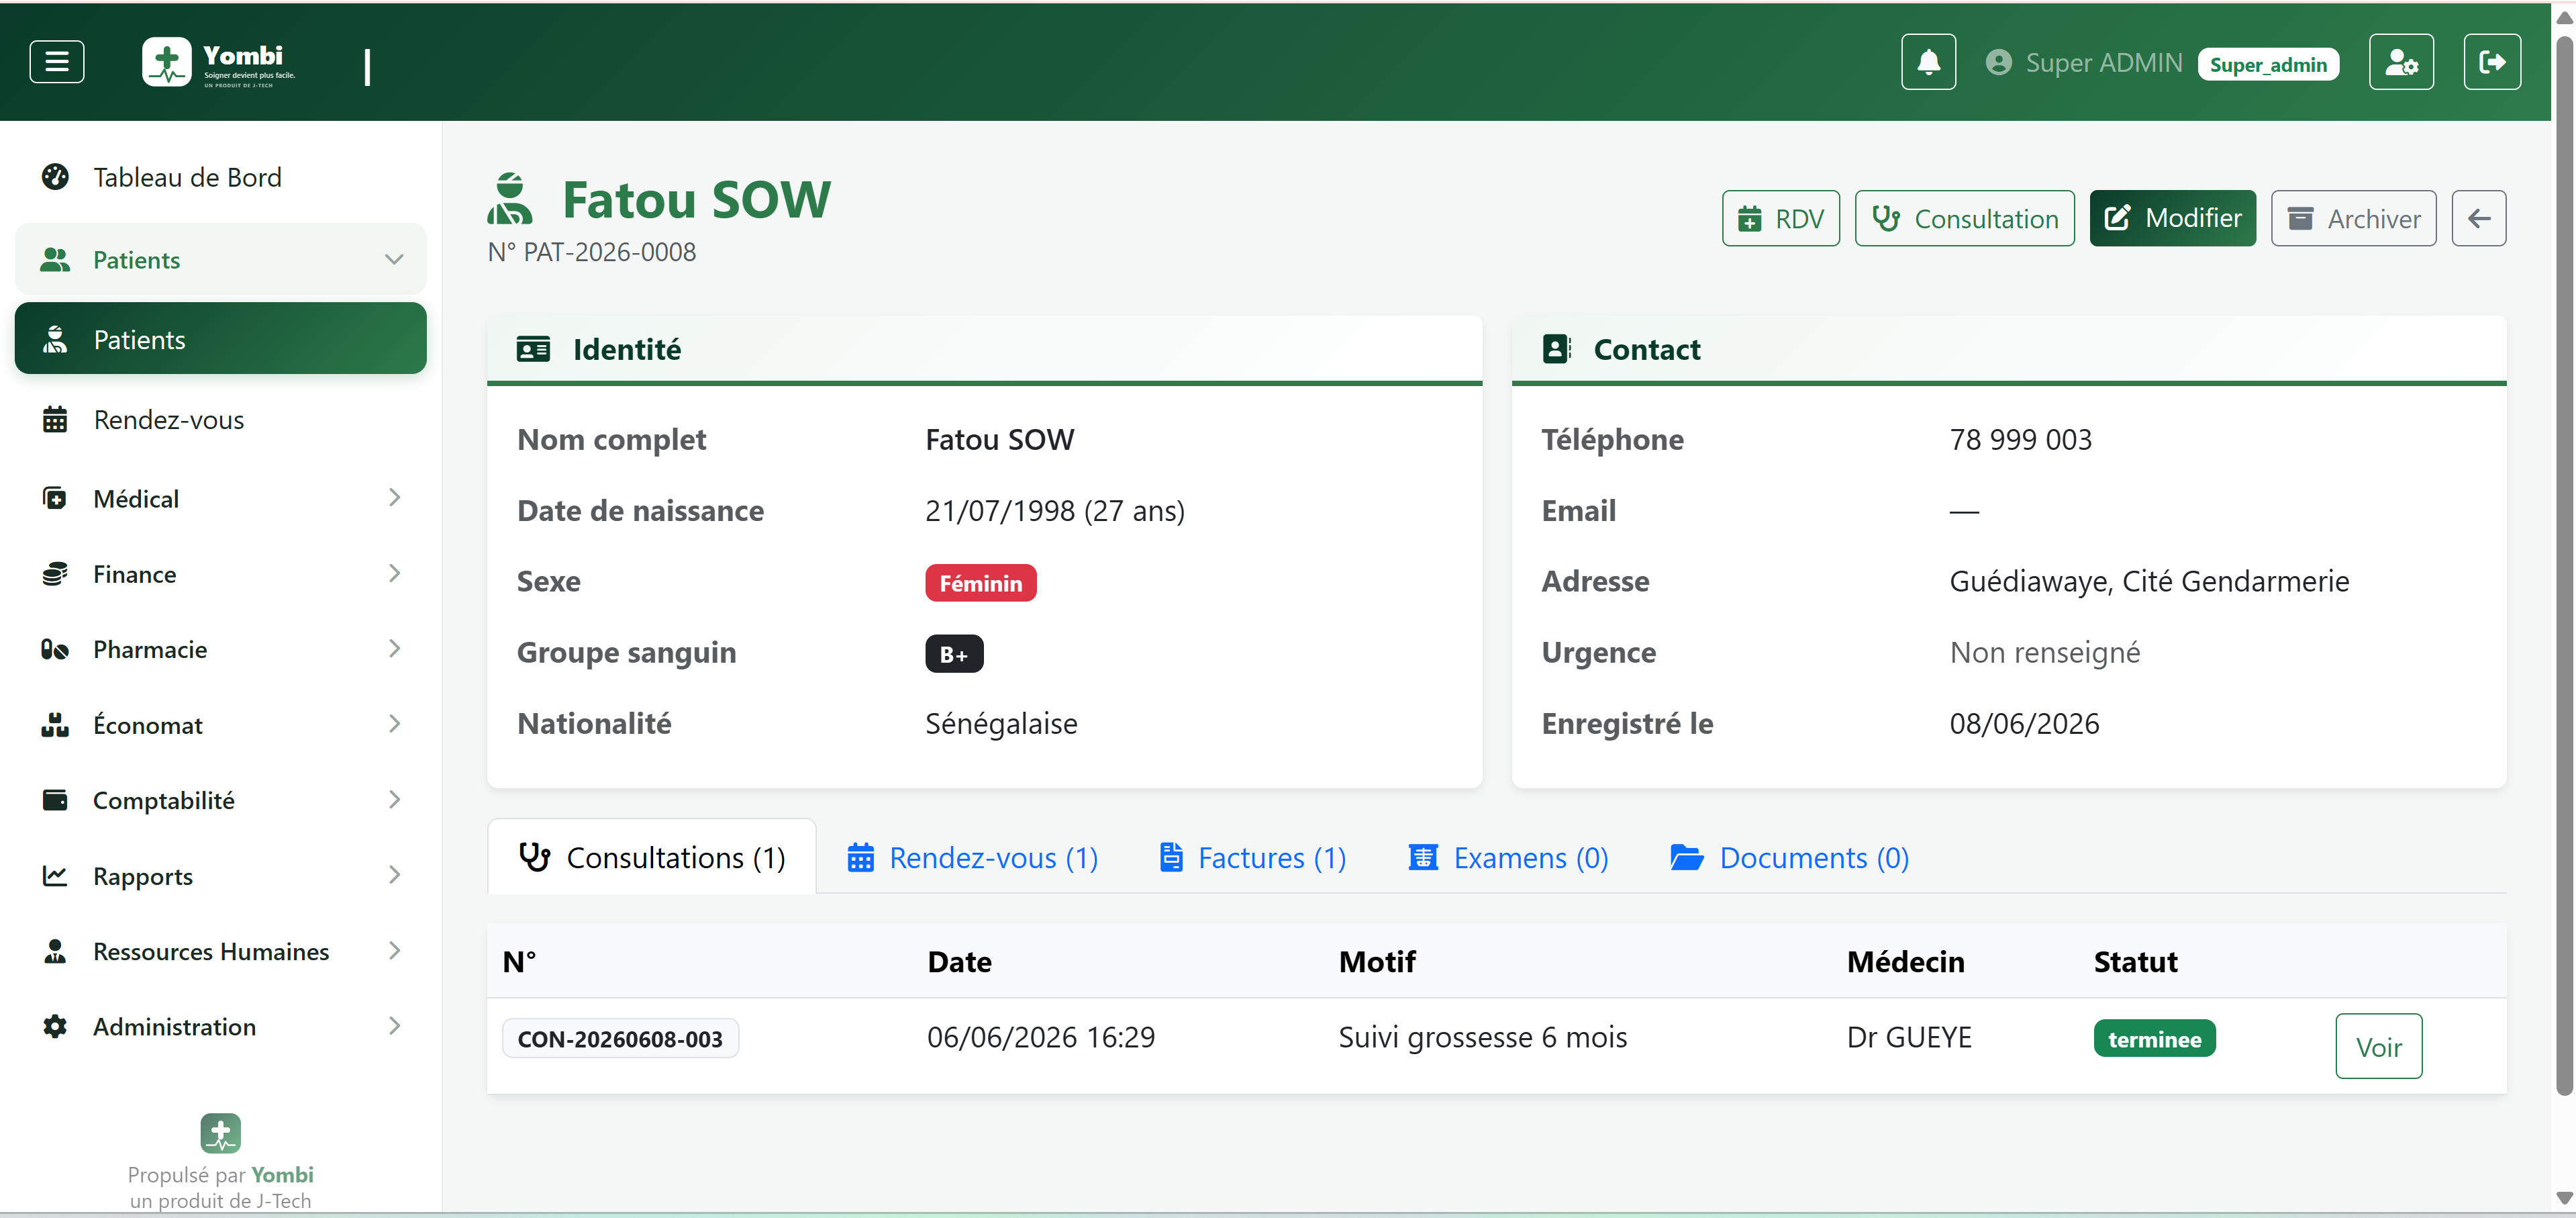The width and height of the screenshot is (2576, 1218).
Task: Click the patient icon beside Fatou SOW
Action: tap(510, 198)
